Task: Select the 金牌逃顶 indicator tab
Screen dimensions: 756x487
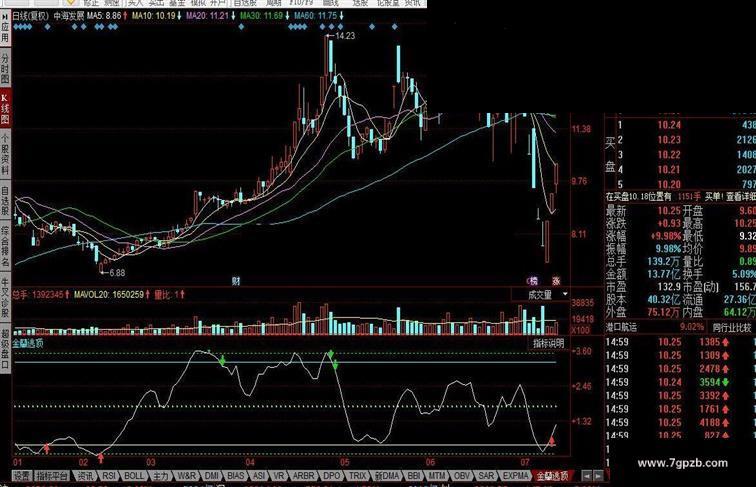Action: click(553, 476)
